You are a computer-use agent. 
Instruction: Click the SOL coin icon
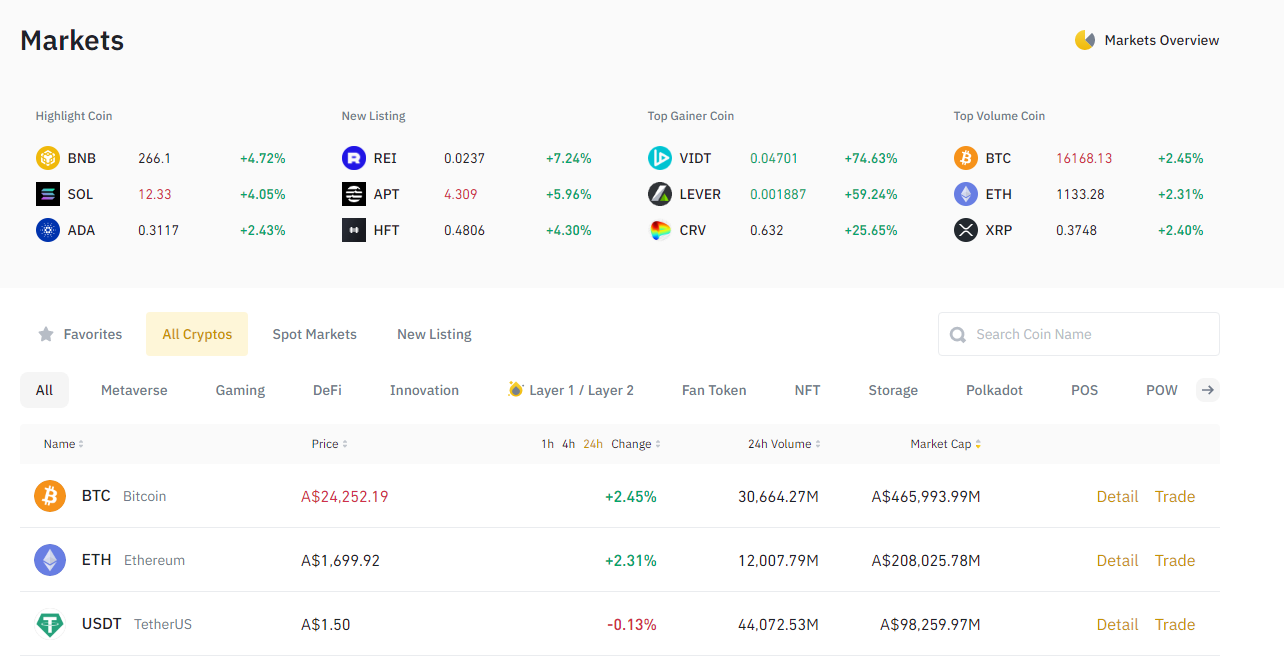coord(48,194)
